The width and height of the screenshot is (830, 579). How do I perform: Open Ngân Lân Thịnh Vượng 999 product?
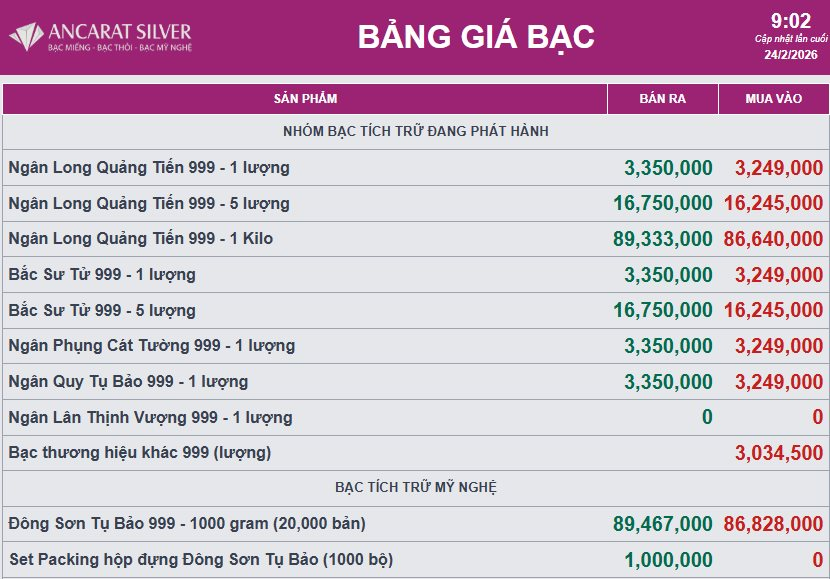click(150, 418)
